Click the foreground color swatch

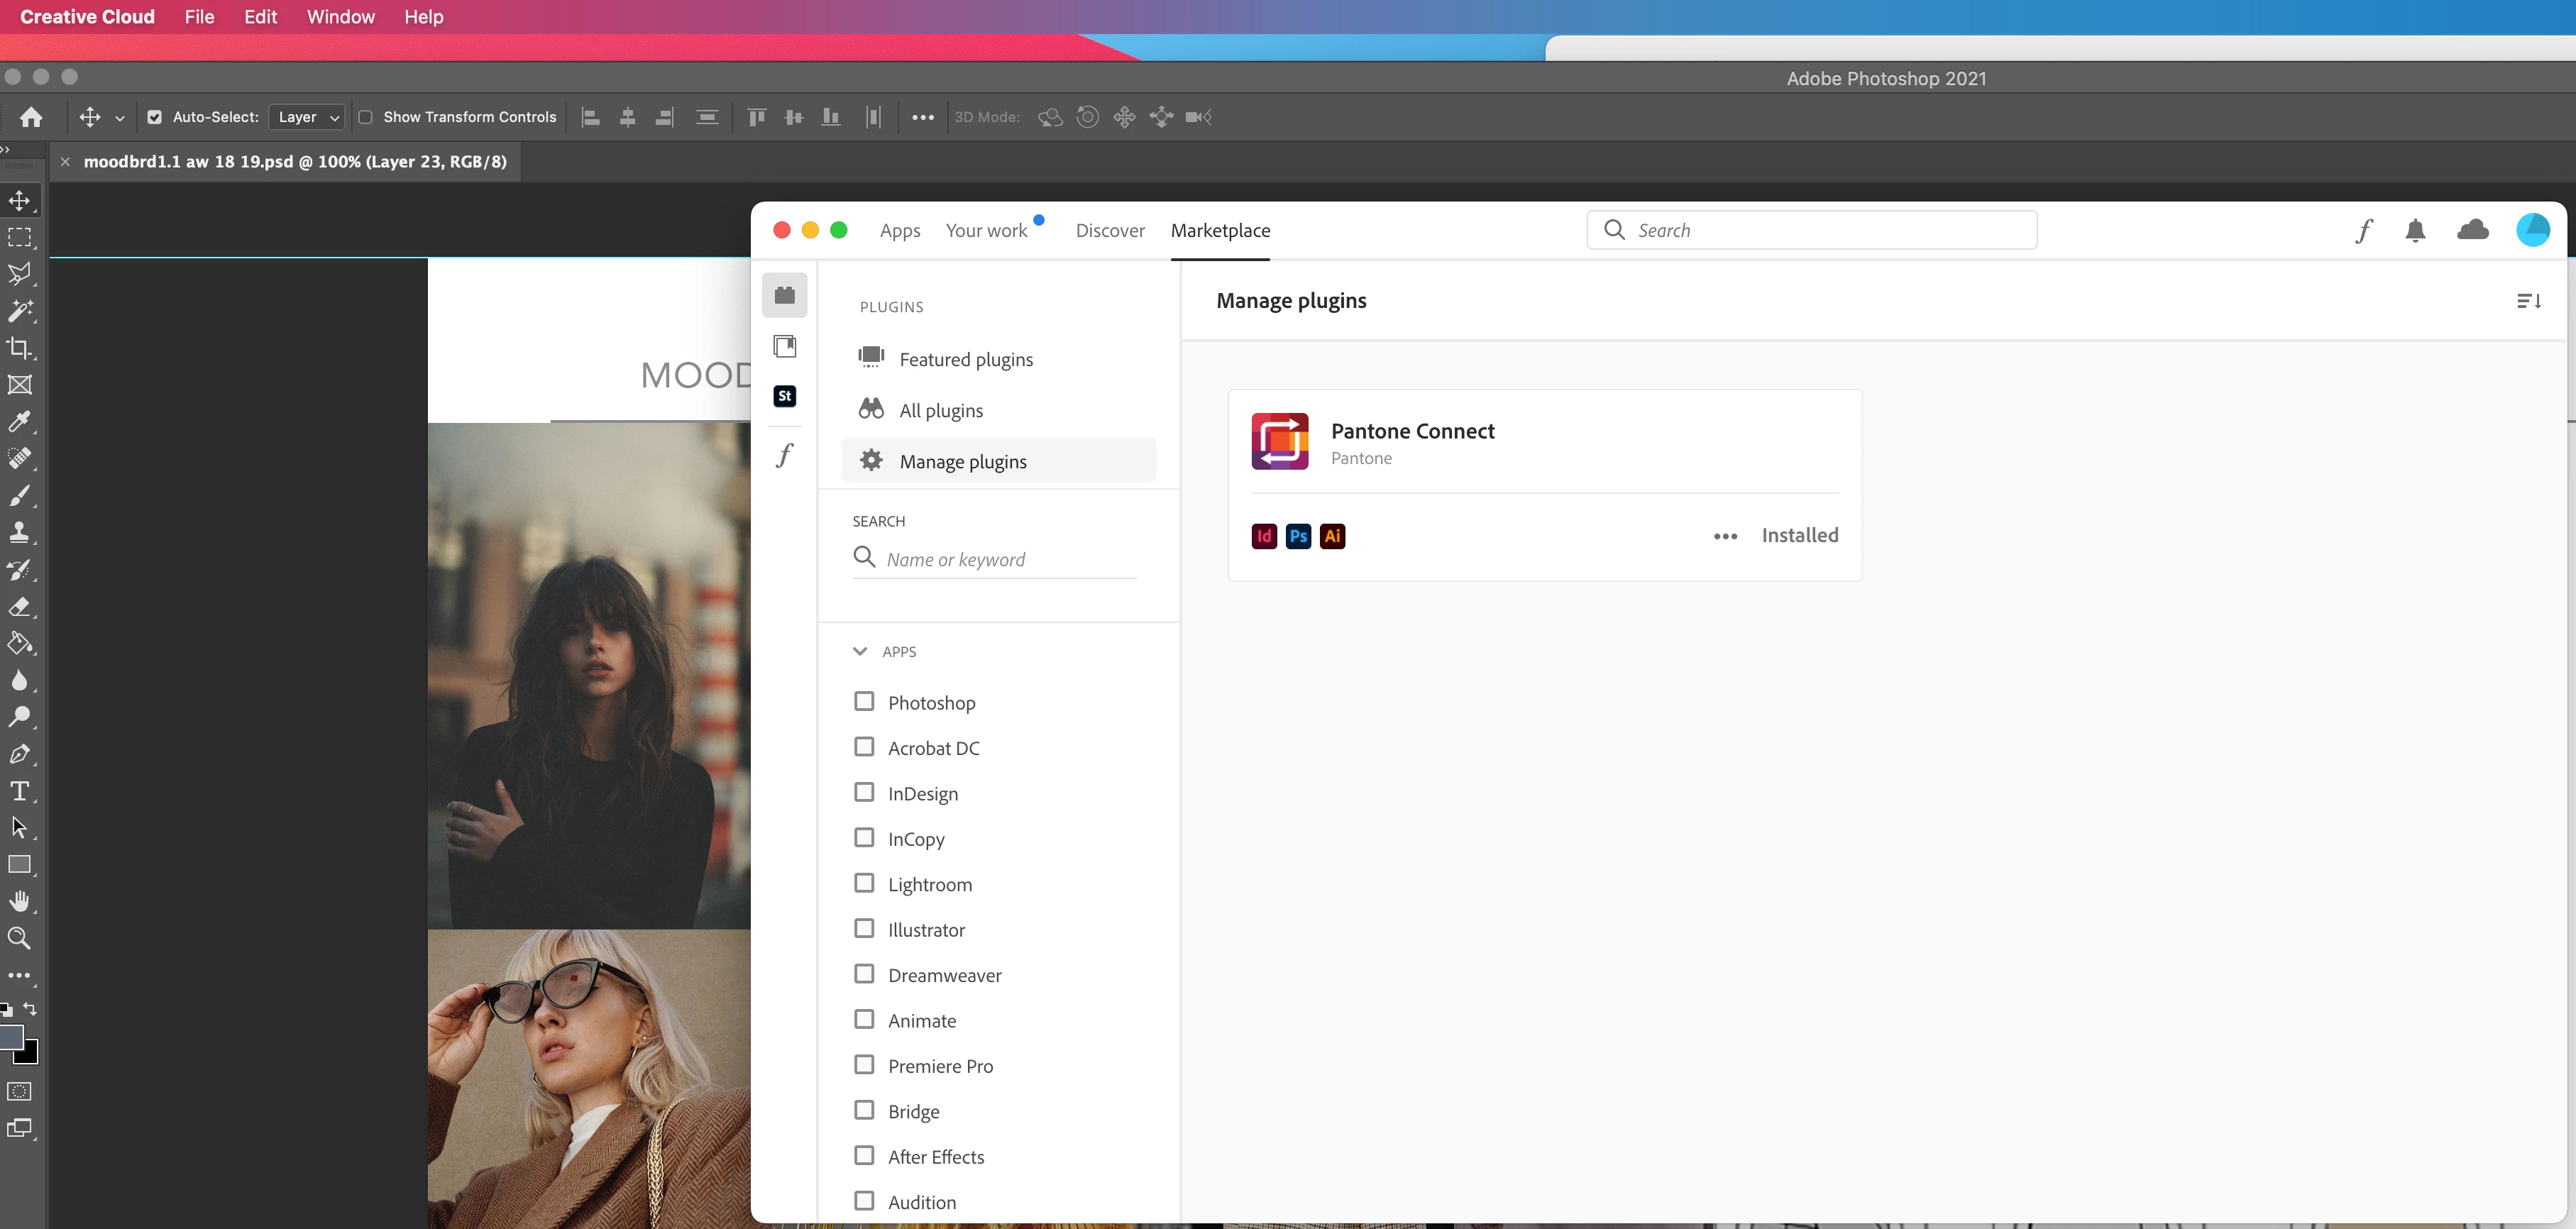pyautogui.click(x=11, y=1037)
